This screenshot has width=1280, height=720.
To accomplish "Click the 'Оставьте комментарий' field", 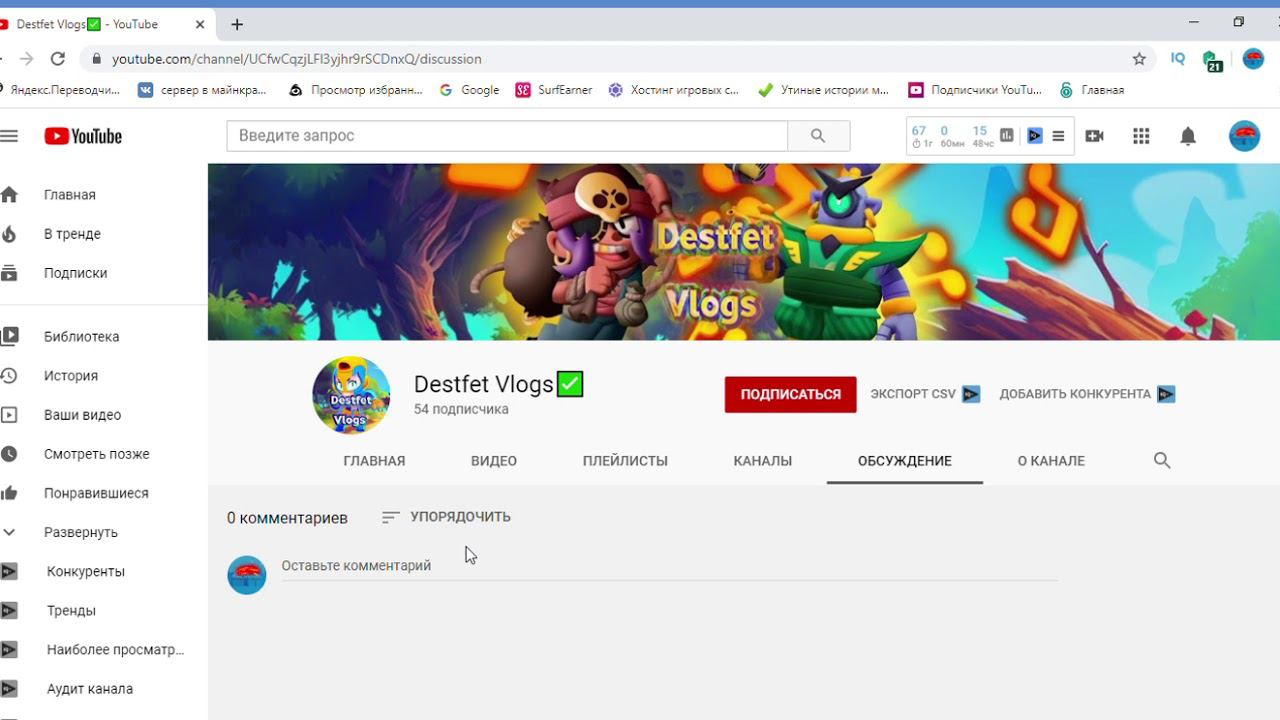I will [669, 566].
